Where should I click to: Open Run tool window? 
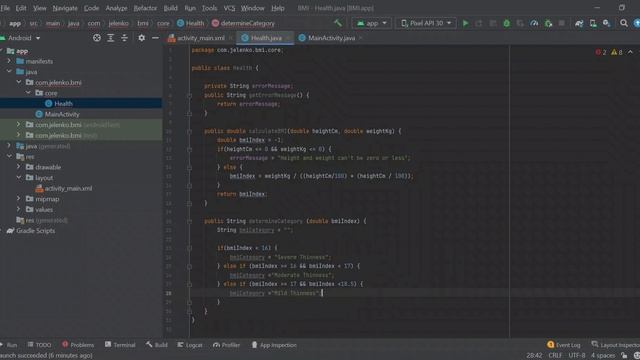[9, 345]
